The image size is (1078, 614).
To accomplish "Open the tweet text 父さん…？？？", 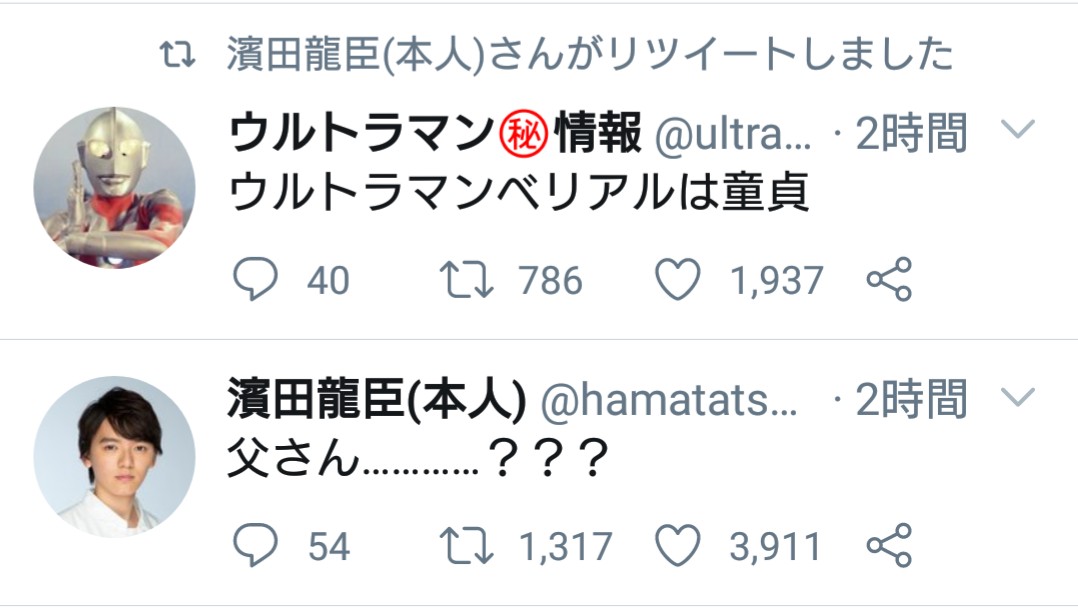I will (x=418, y=460).
